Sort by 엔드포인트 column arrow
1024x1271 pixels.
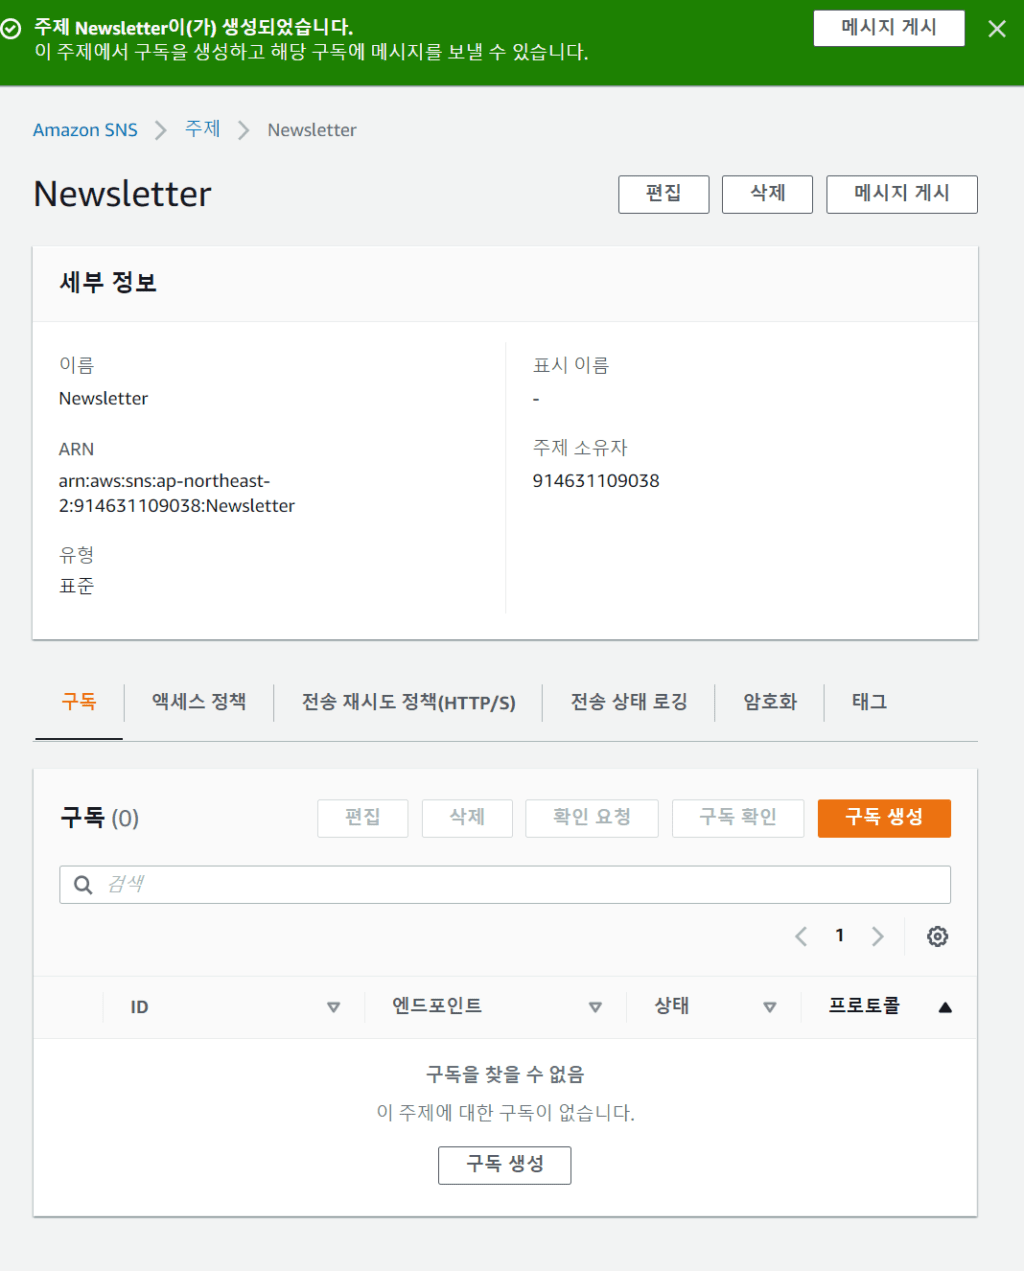click(595, 1007)
